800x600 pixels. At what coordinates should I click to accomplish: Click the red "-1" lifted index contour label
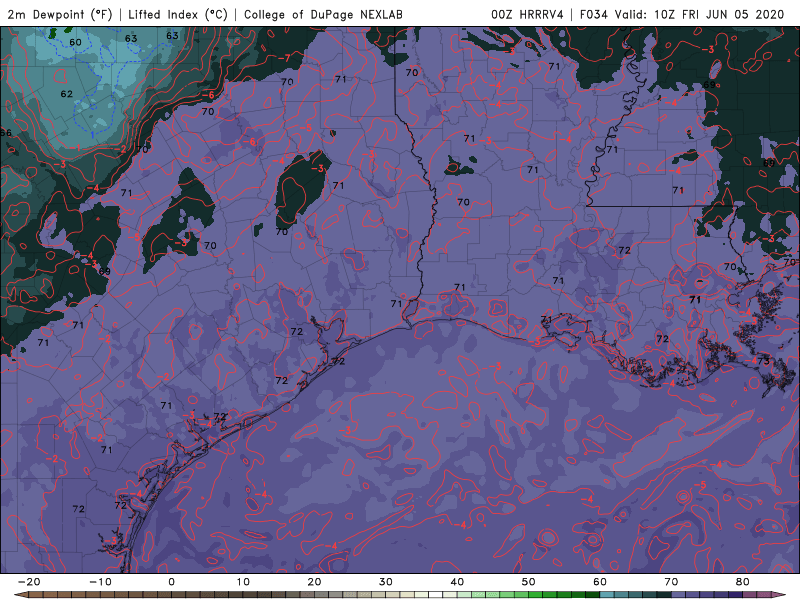coord(76,148)
